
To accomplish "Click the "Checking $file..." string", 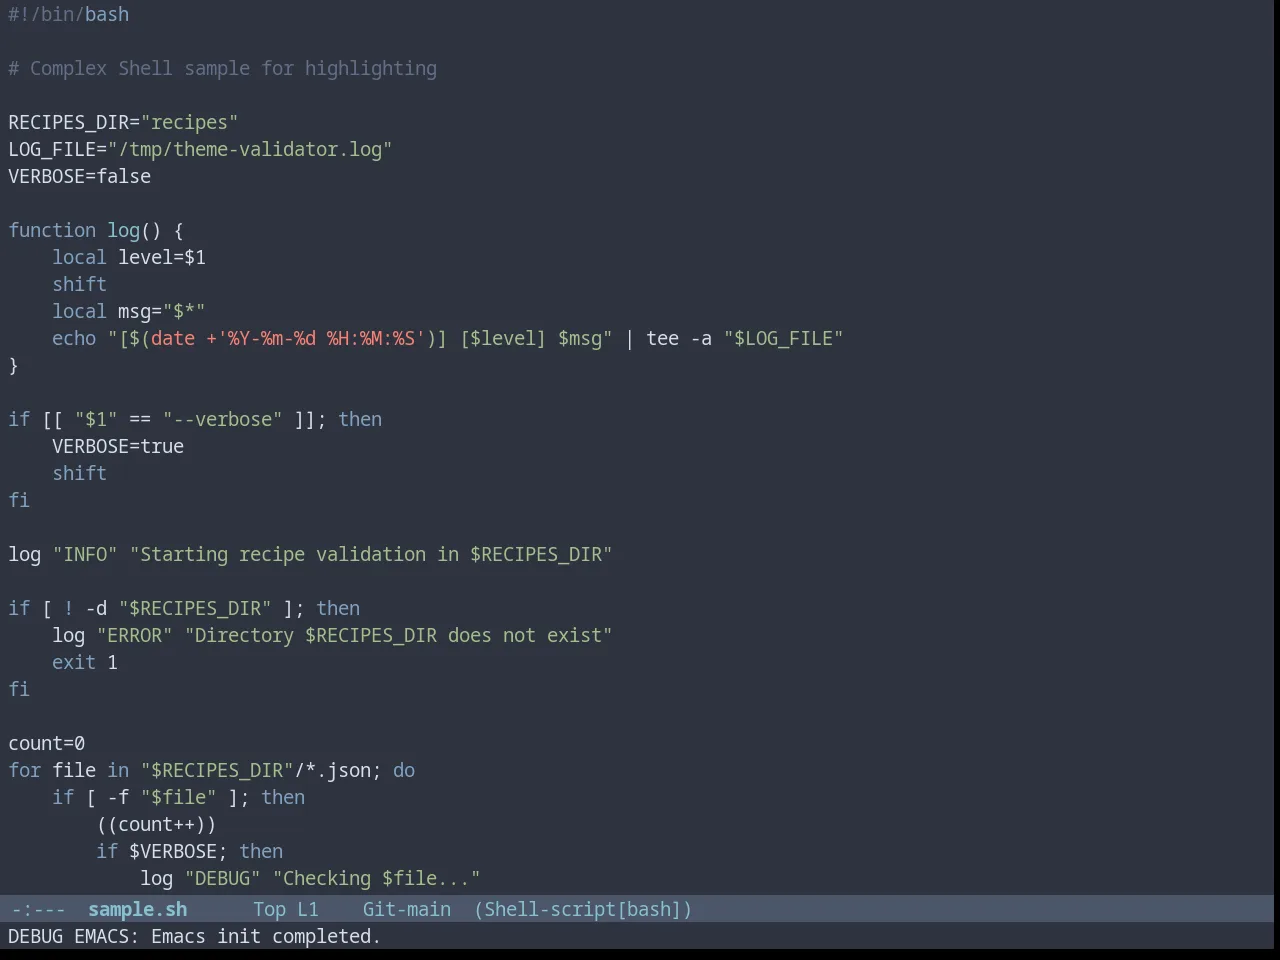I will (x=376, y=878).
